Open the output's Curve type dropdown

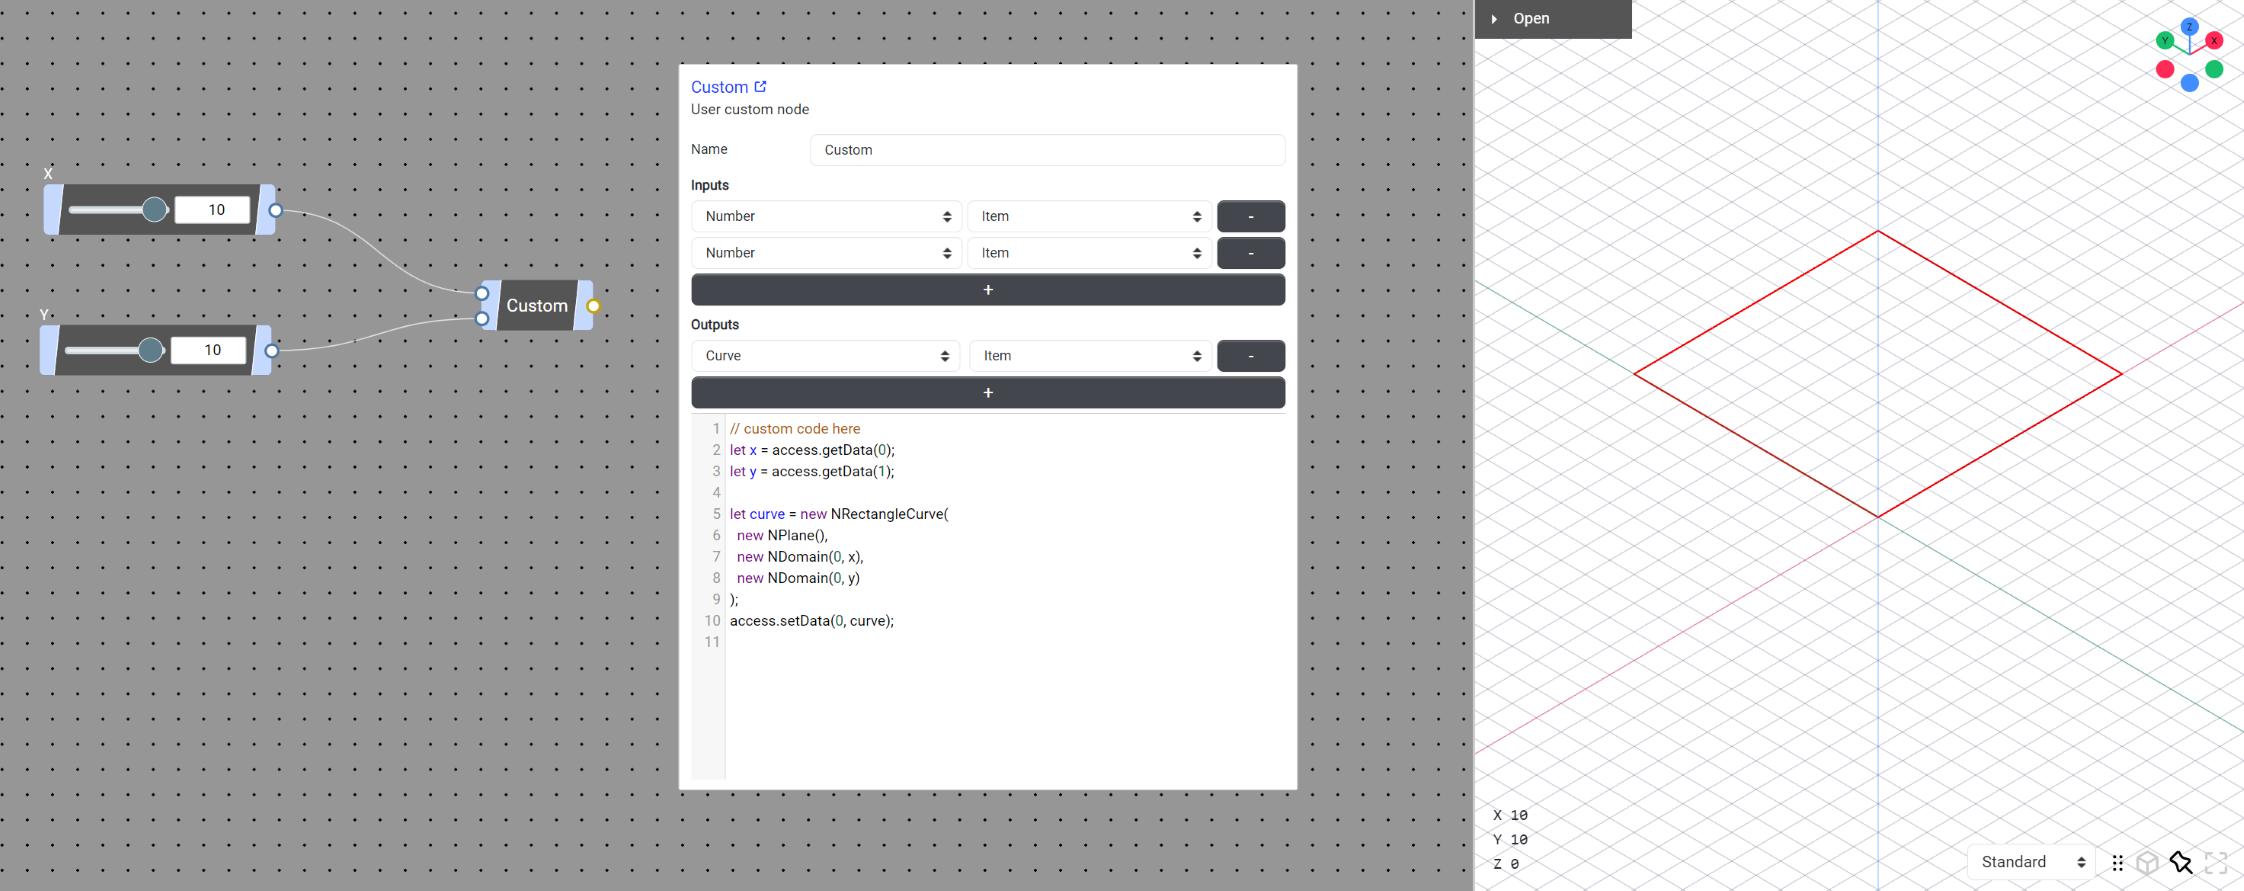pos(825,356)
